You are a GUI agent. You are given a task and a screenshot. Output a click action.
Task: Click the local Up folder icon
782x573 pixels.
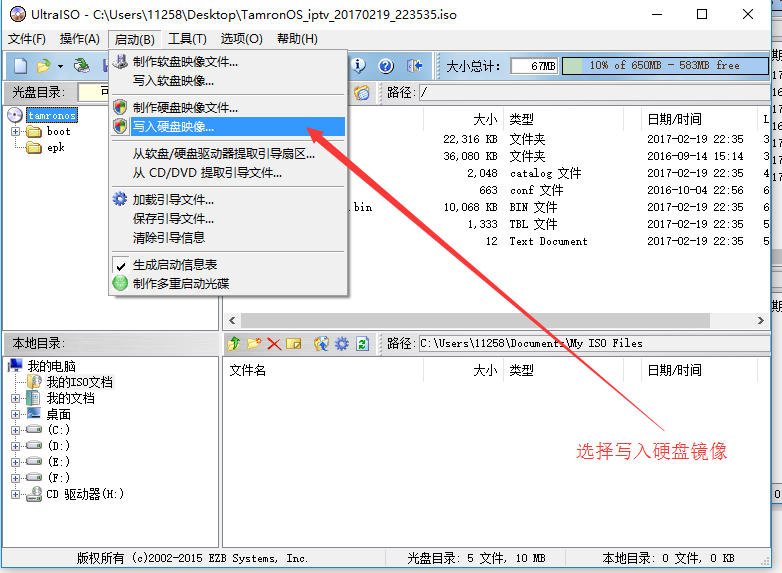(234, 344)
